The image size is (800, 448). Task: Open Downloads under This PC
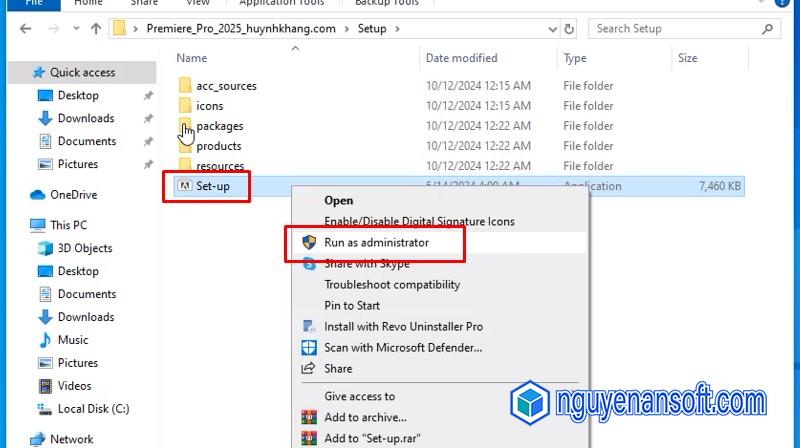86,317
